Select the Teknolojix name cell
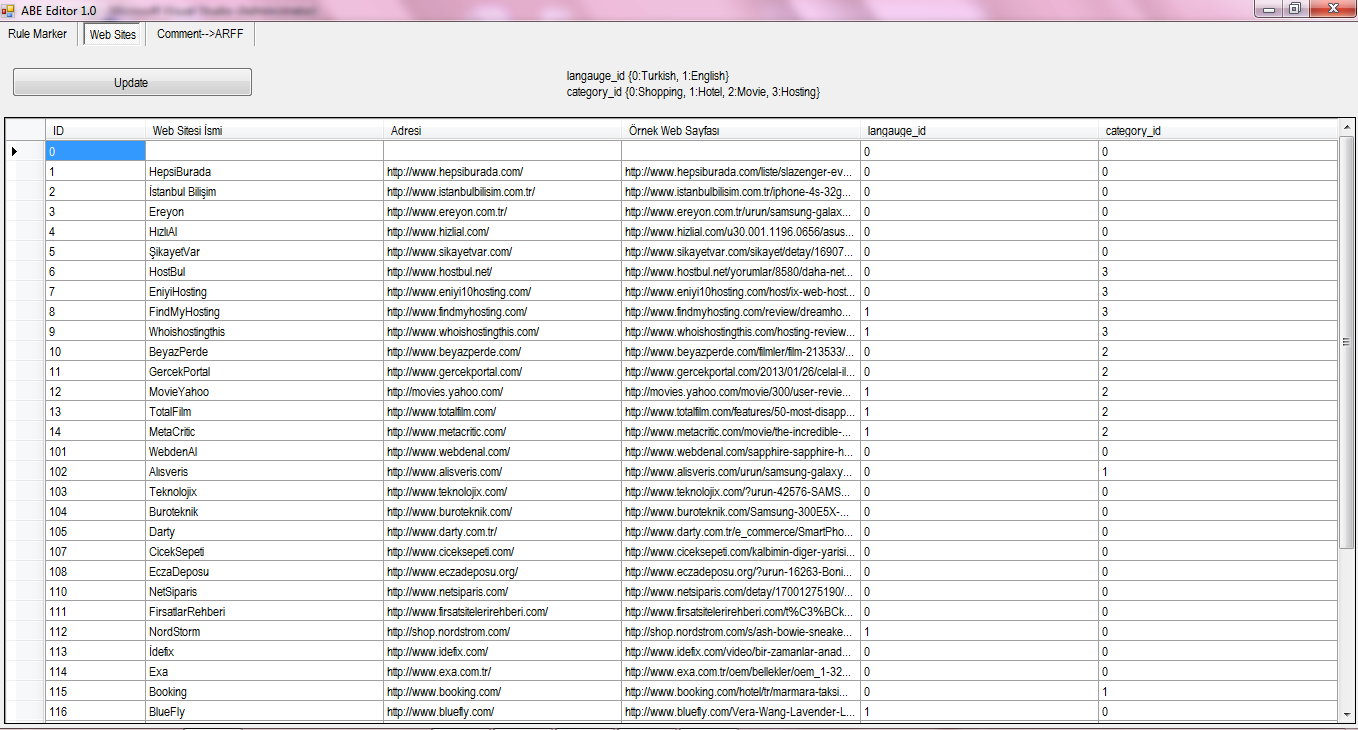The height and width of the screenshot is (730, 1358). click(264, 491)
